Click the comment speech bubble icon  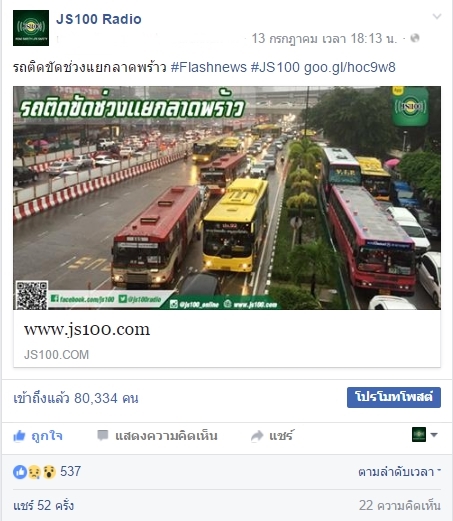103,435
